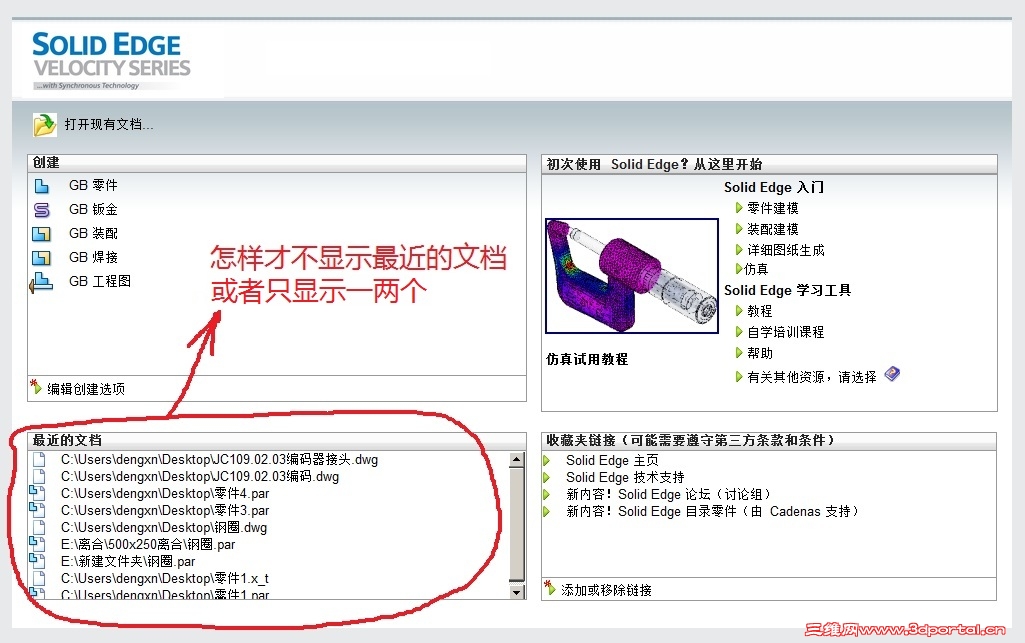Click the open existing document folder icon
Screen dimensions: 1025x643
coord(44,124)
